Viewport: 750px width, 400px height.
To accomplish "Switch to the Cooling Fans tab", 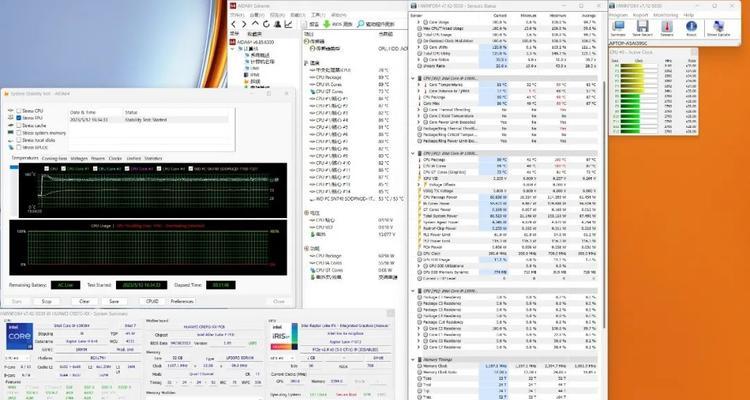I will pos(55,158).
